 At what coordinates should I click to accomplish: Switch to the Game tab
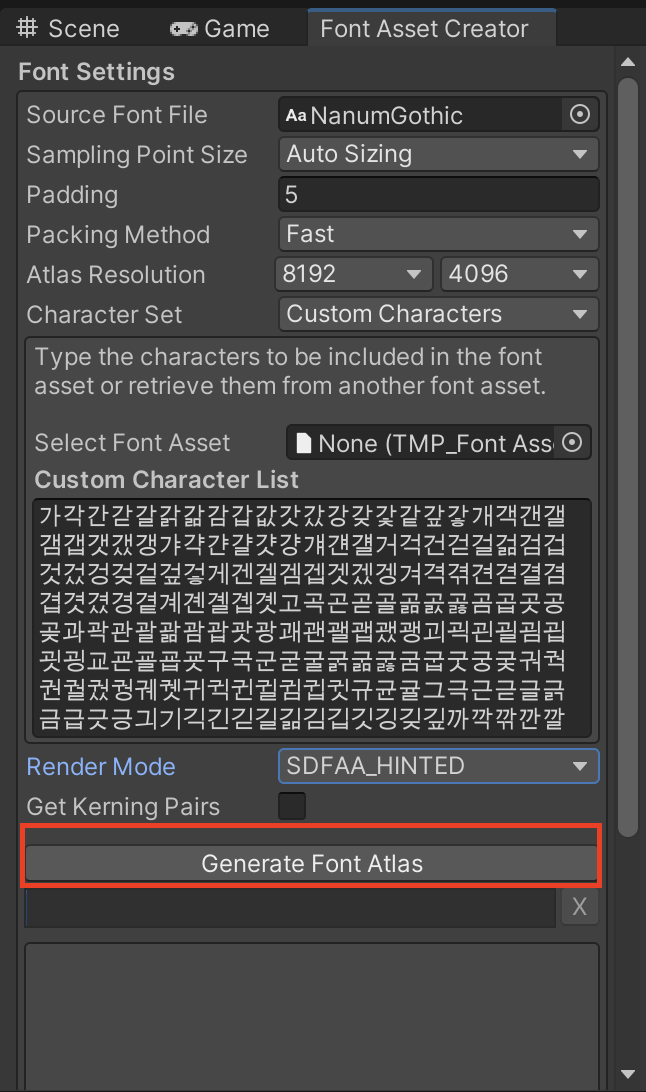click(221, 29)
